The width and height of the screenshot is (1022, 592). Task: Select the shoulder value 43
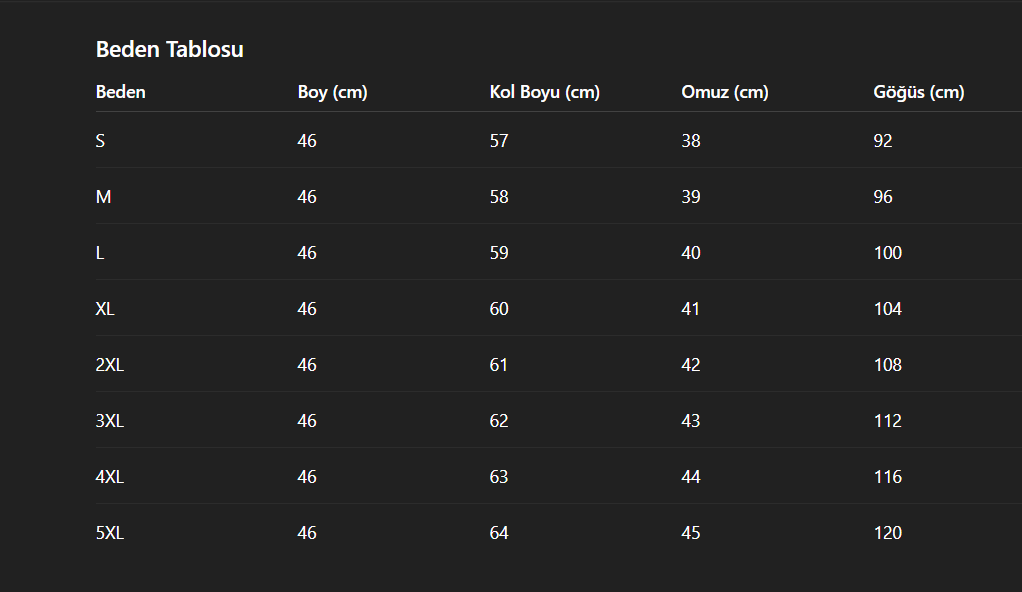tap(691, 421)
